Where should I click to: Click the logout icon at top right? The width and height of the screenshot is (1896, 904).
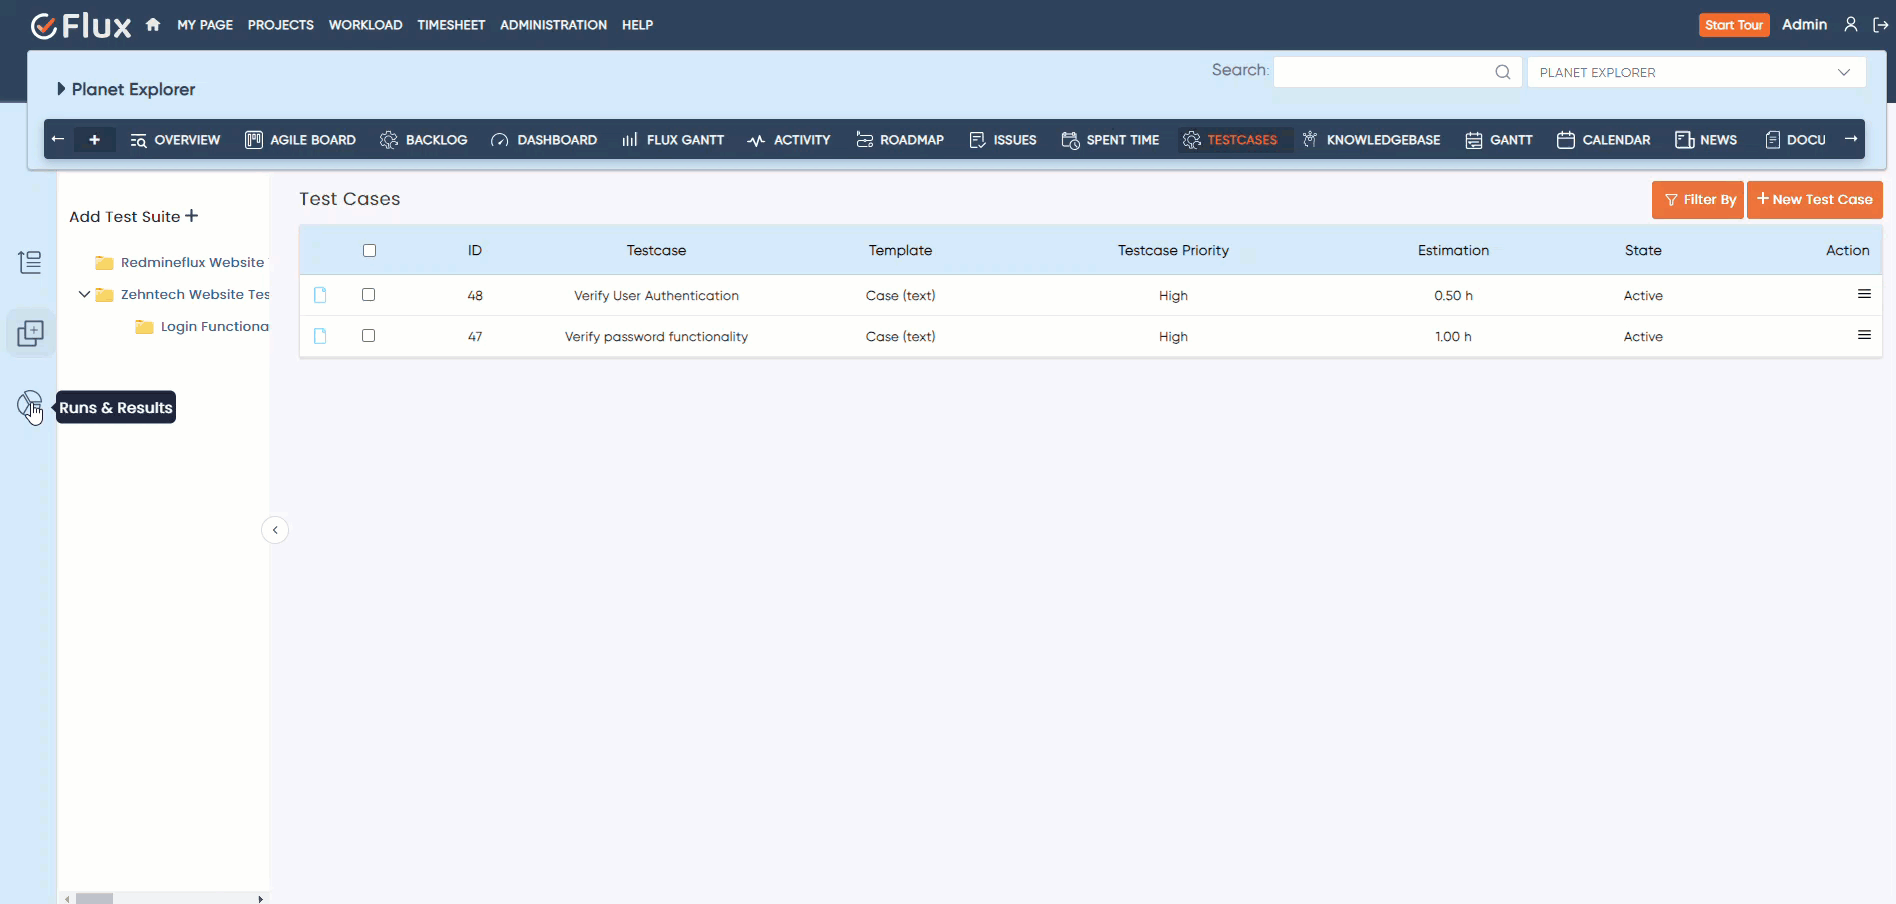pyautogui.click(x=1880, y=25)
